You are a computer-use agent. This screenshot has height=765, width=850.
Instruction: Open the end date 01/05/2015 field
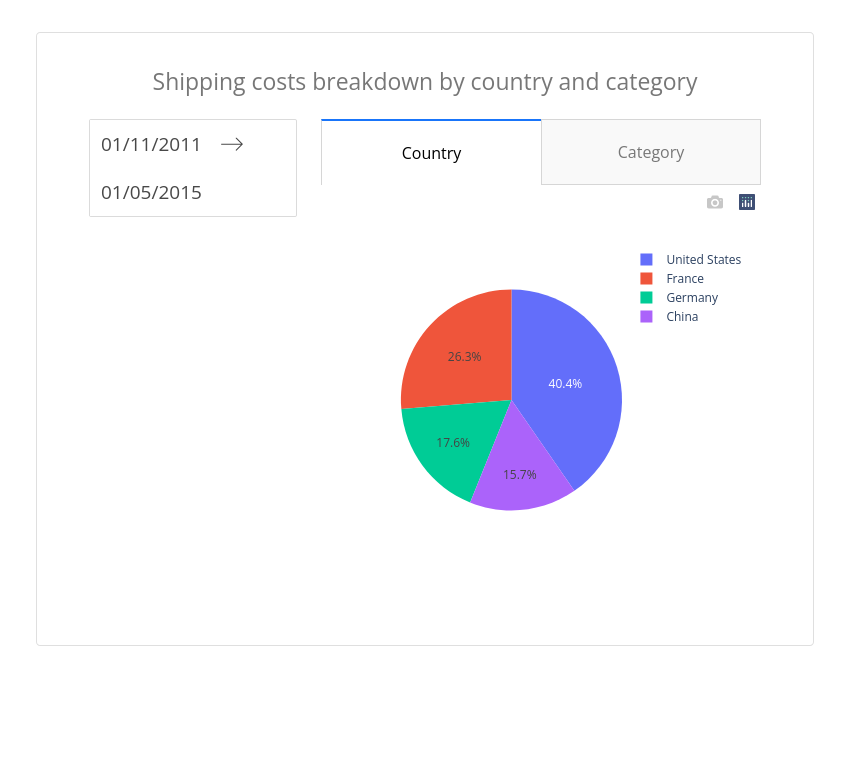pos(151,192)
